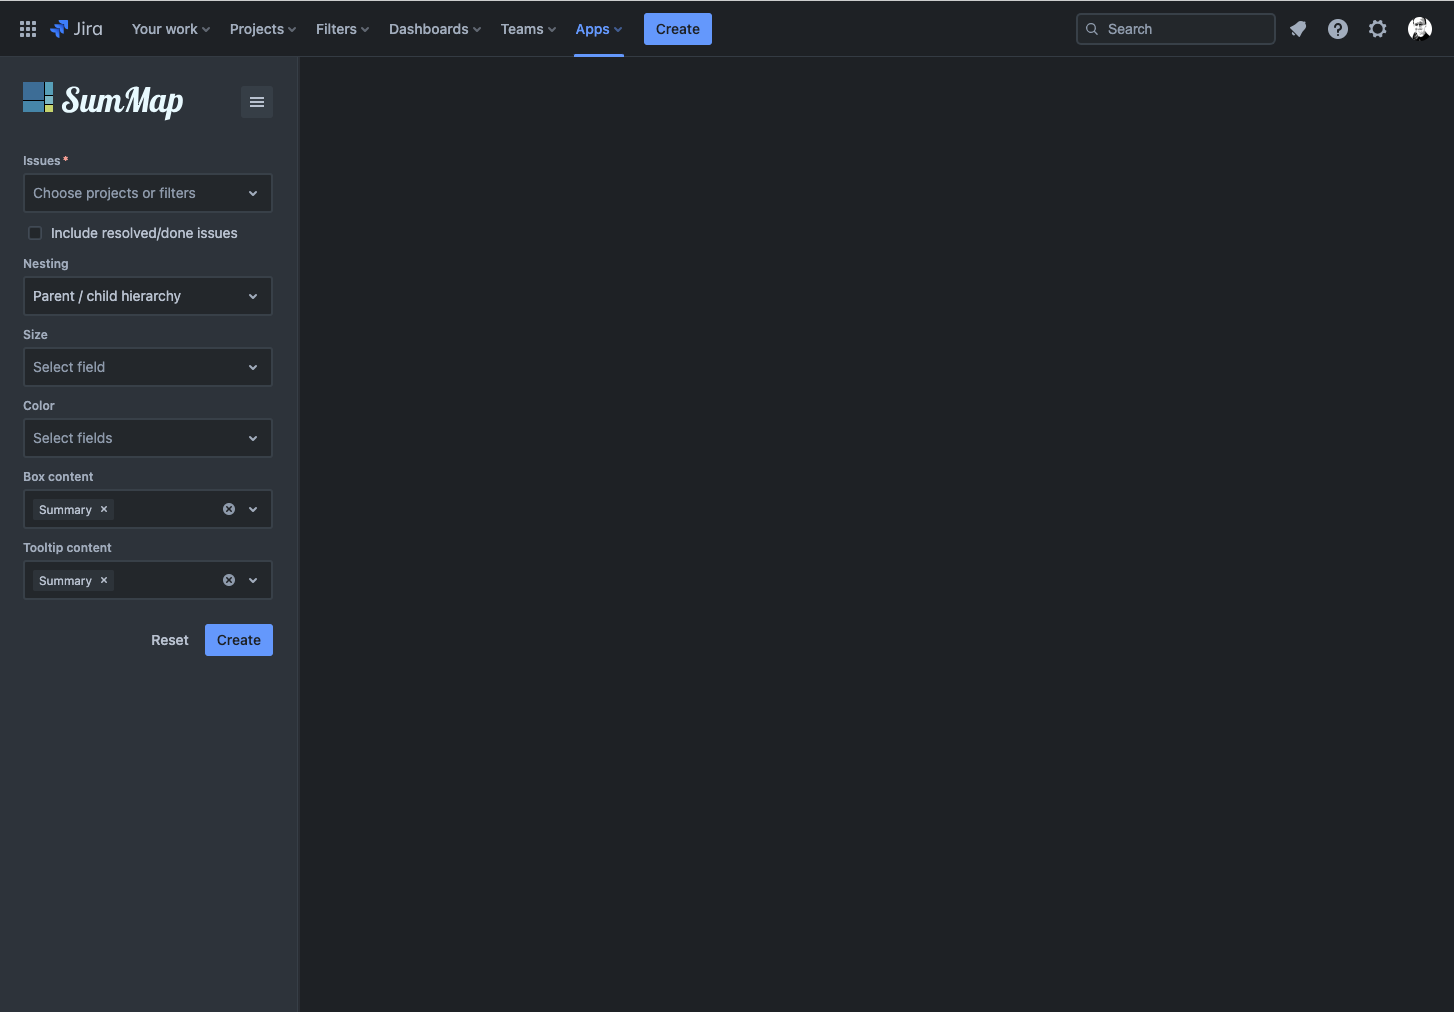This screenshot has height=1012, width=1454.
Task: Open Choose projects or filters dropdown
Action: coord(148,193)
